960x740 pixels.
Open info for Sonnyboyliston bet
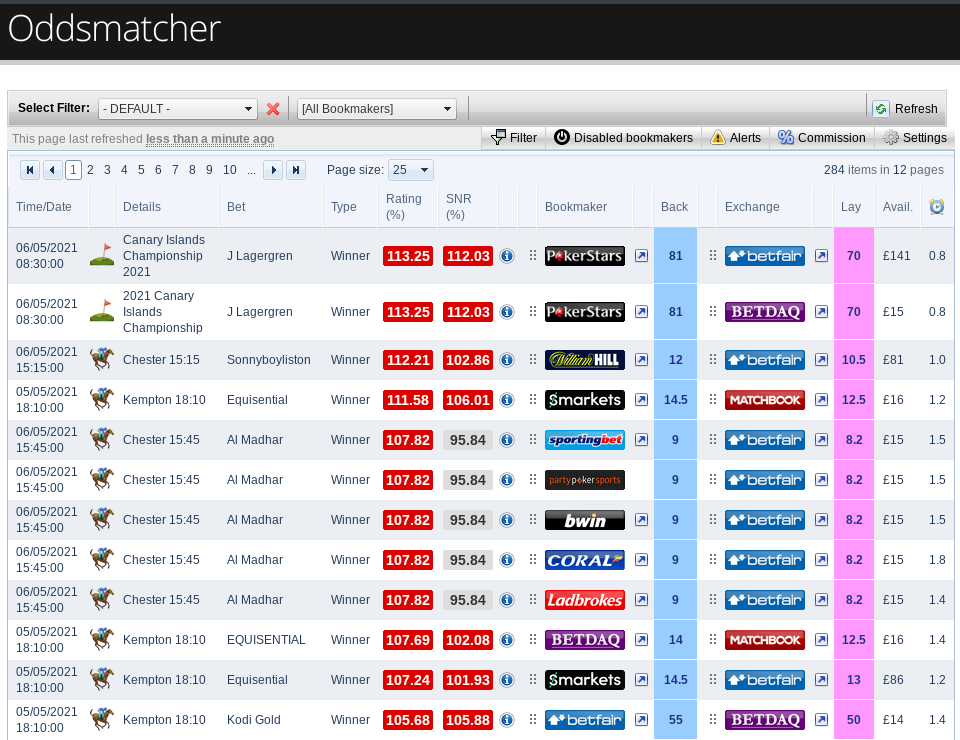(x=507, y=360)
